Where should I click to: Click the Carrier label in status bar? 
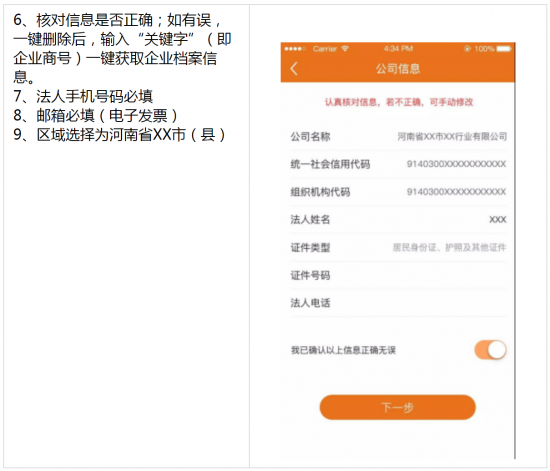[x=325, y=49]
